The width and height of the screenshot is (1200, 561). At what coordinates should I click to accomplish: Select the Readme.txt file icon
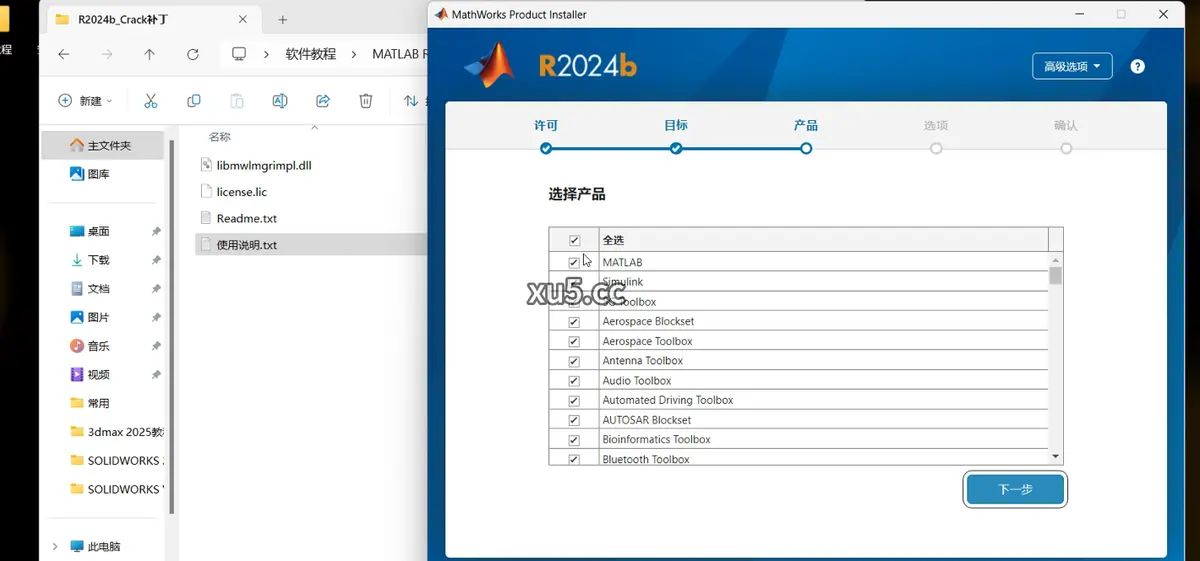click(x=207, y=218)
